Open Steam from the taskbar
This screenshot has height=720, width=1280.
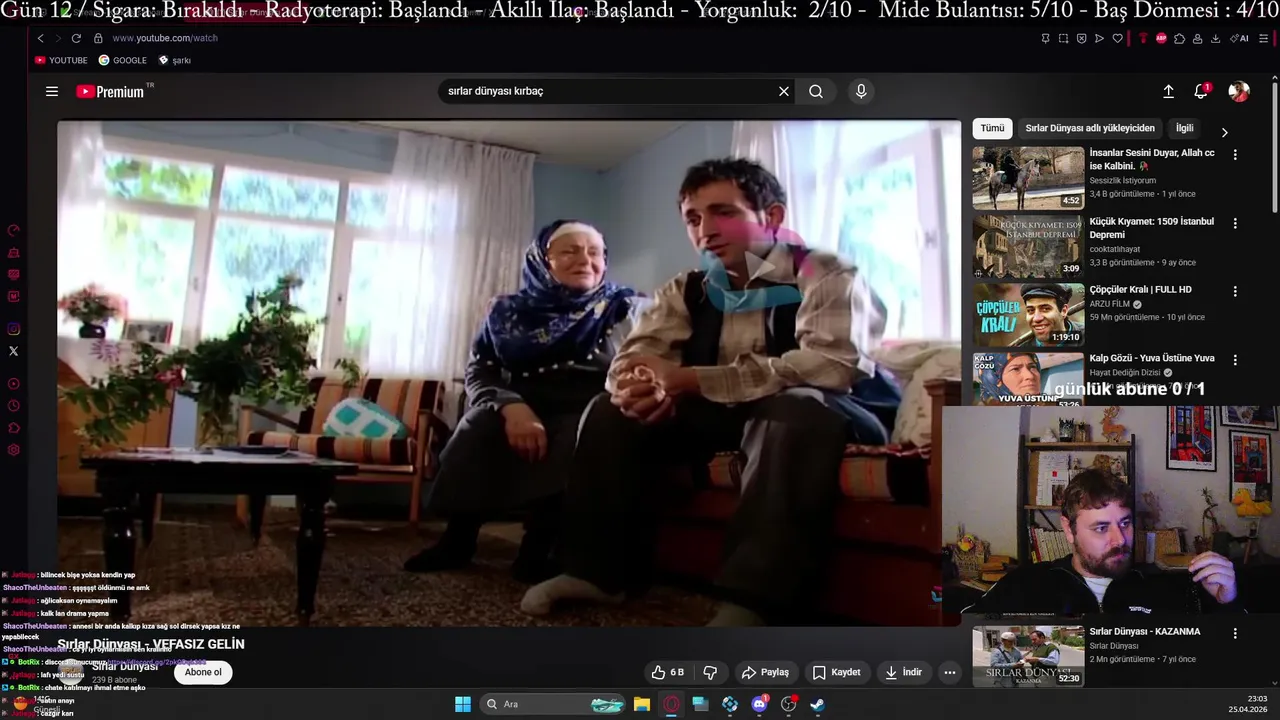[817, 704]
